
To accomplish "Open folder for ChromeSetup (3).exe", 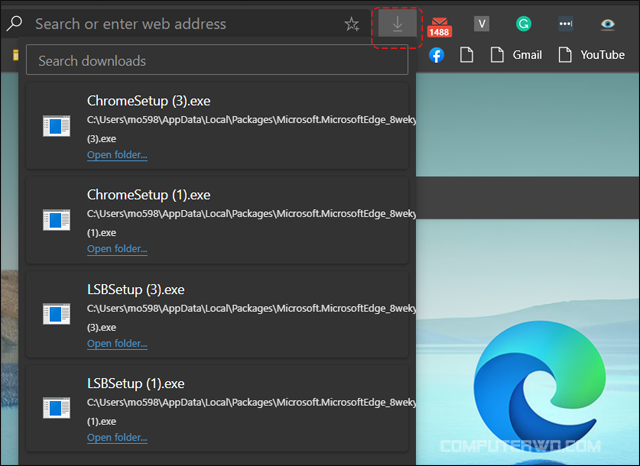I will (117, 155).
